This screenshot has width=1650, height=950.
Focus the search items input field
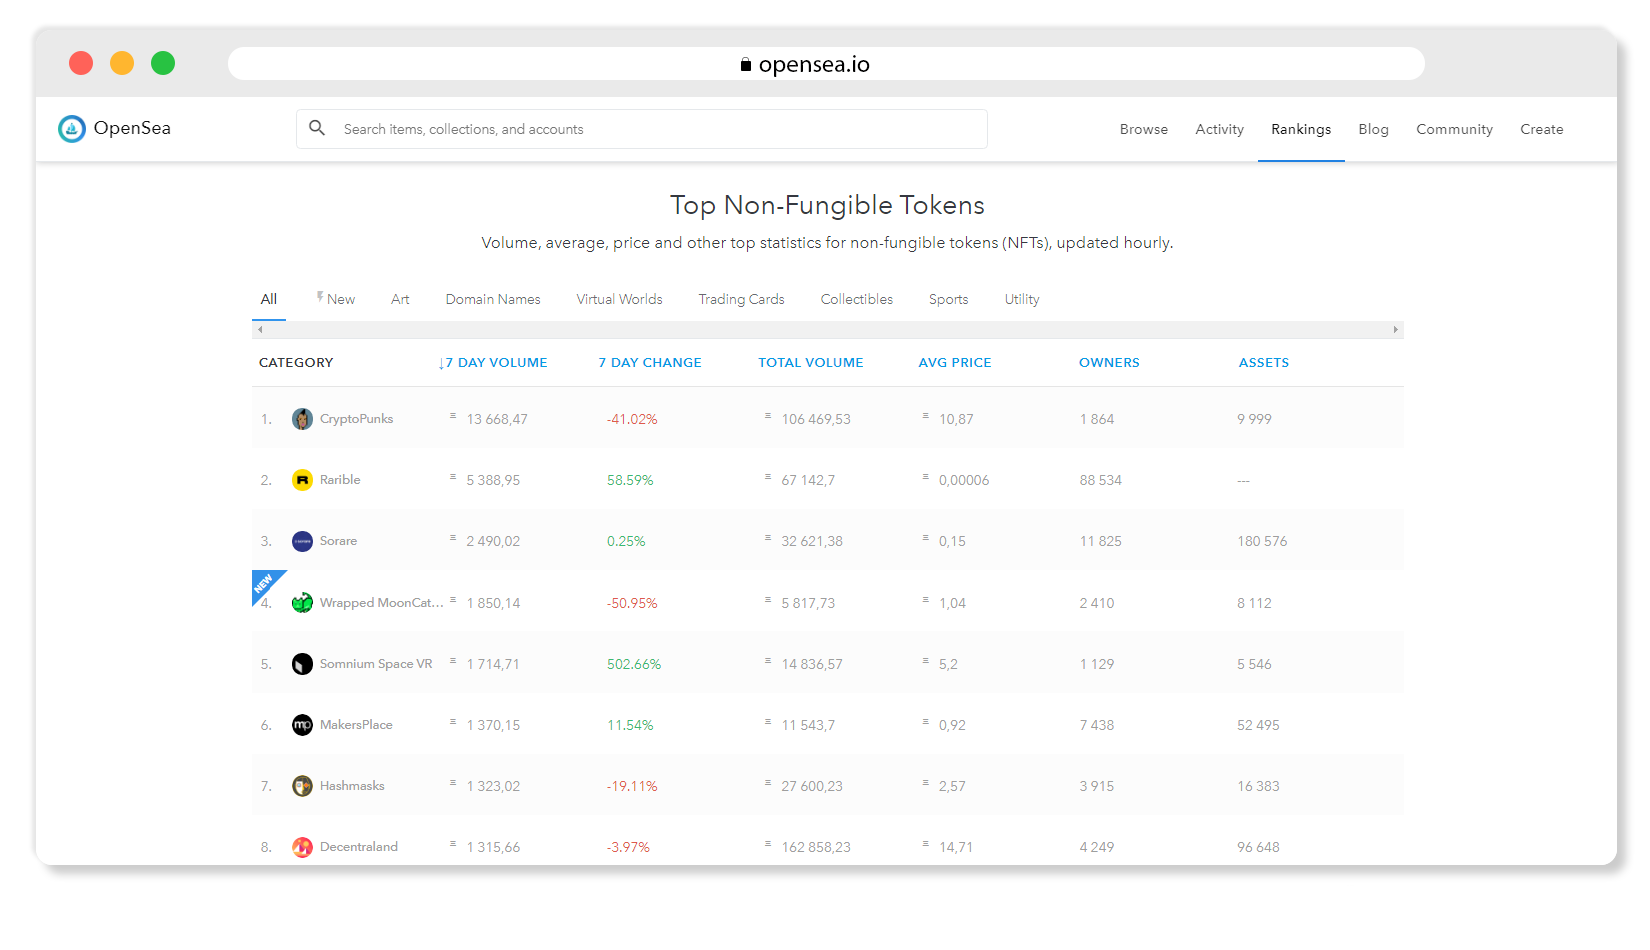pos(660,129)
